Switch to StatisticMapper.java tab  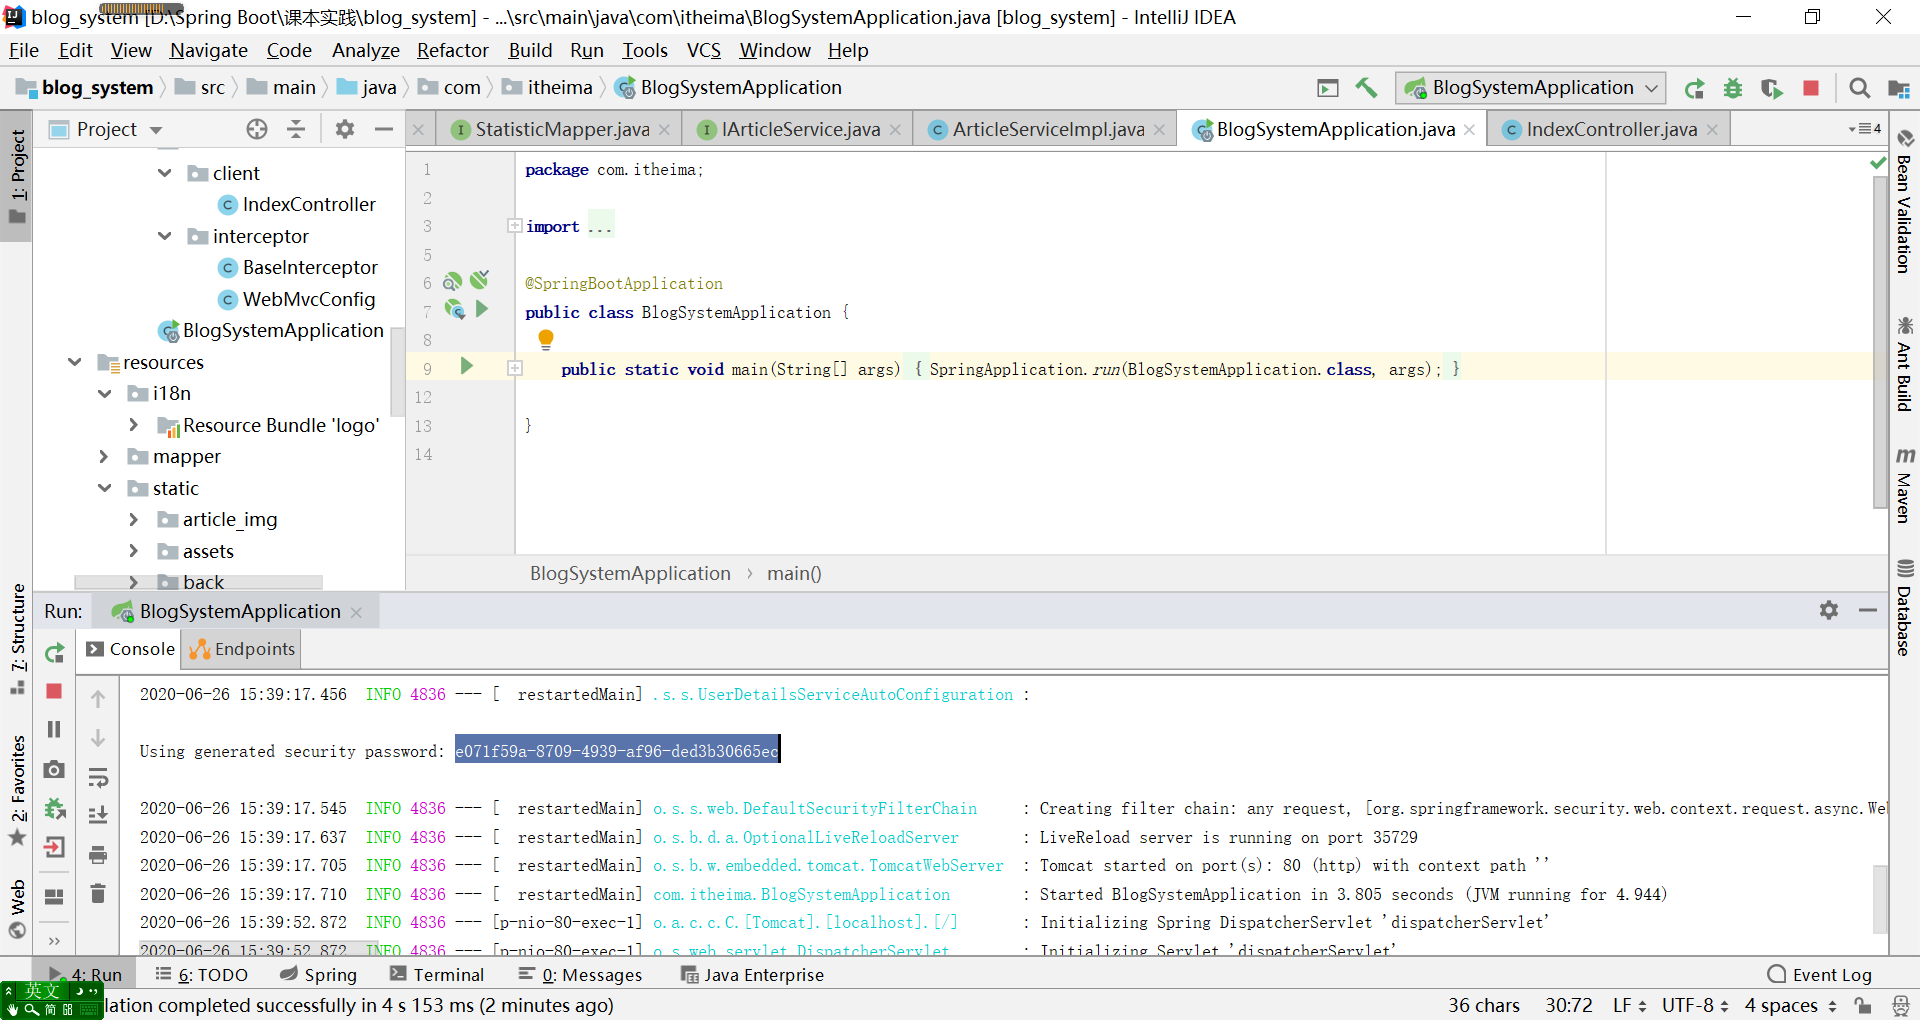pos(561,129)
